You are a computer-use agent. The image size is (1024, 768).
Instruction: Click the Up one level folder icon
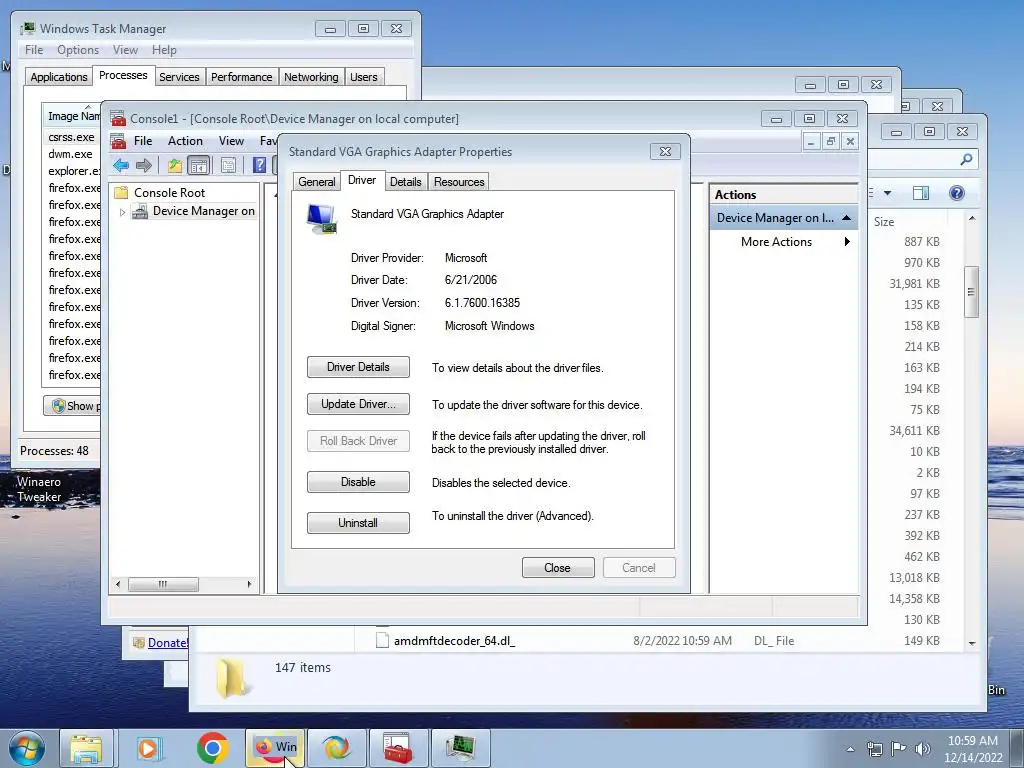174,165
